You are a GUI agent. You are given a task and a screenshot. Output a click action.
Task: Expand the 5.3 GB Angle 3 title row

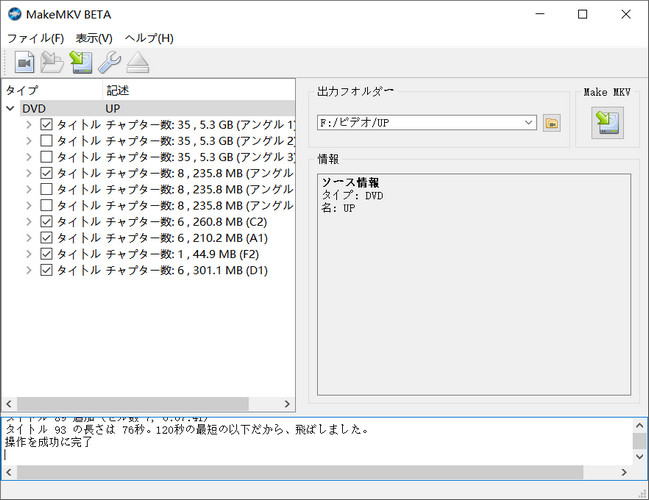(29, 157)
